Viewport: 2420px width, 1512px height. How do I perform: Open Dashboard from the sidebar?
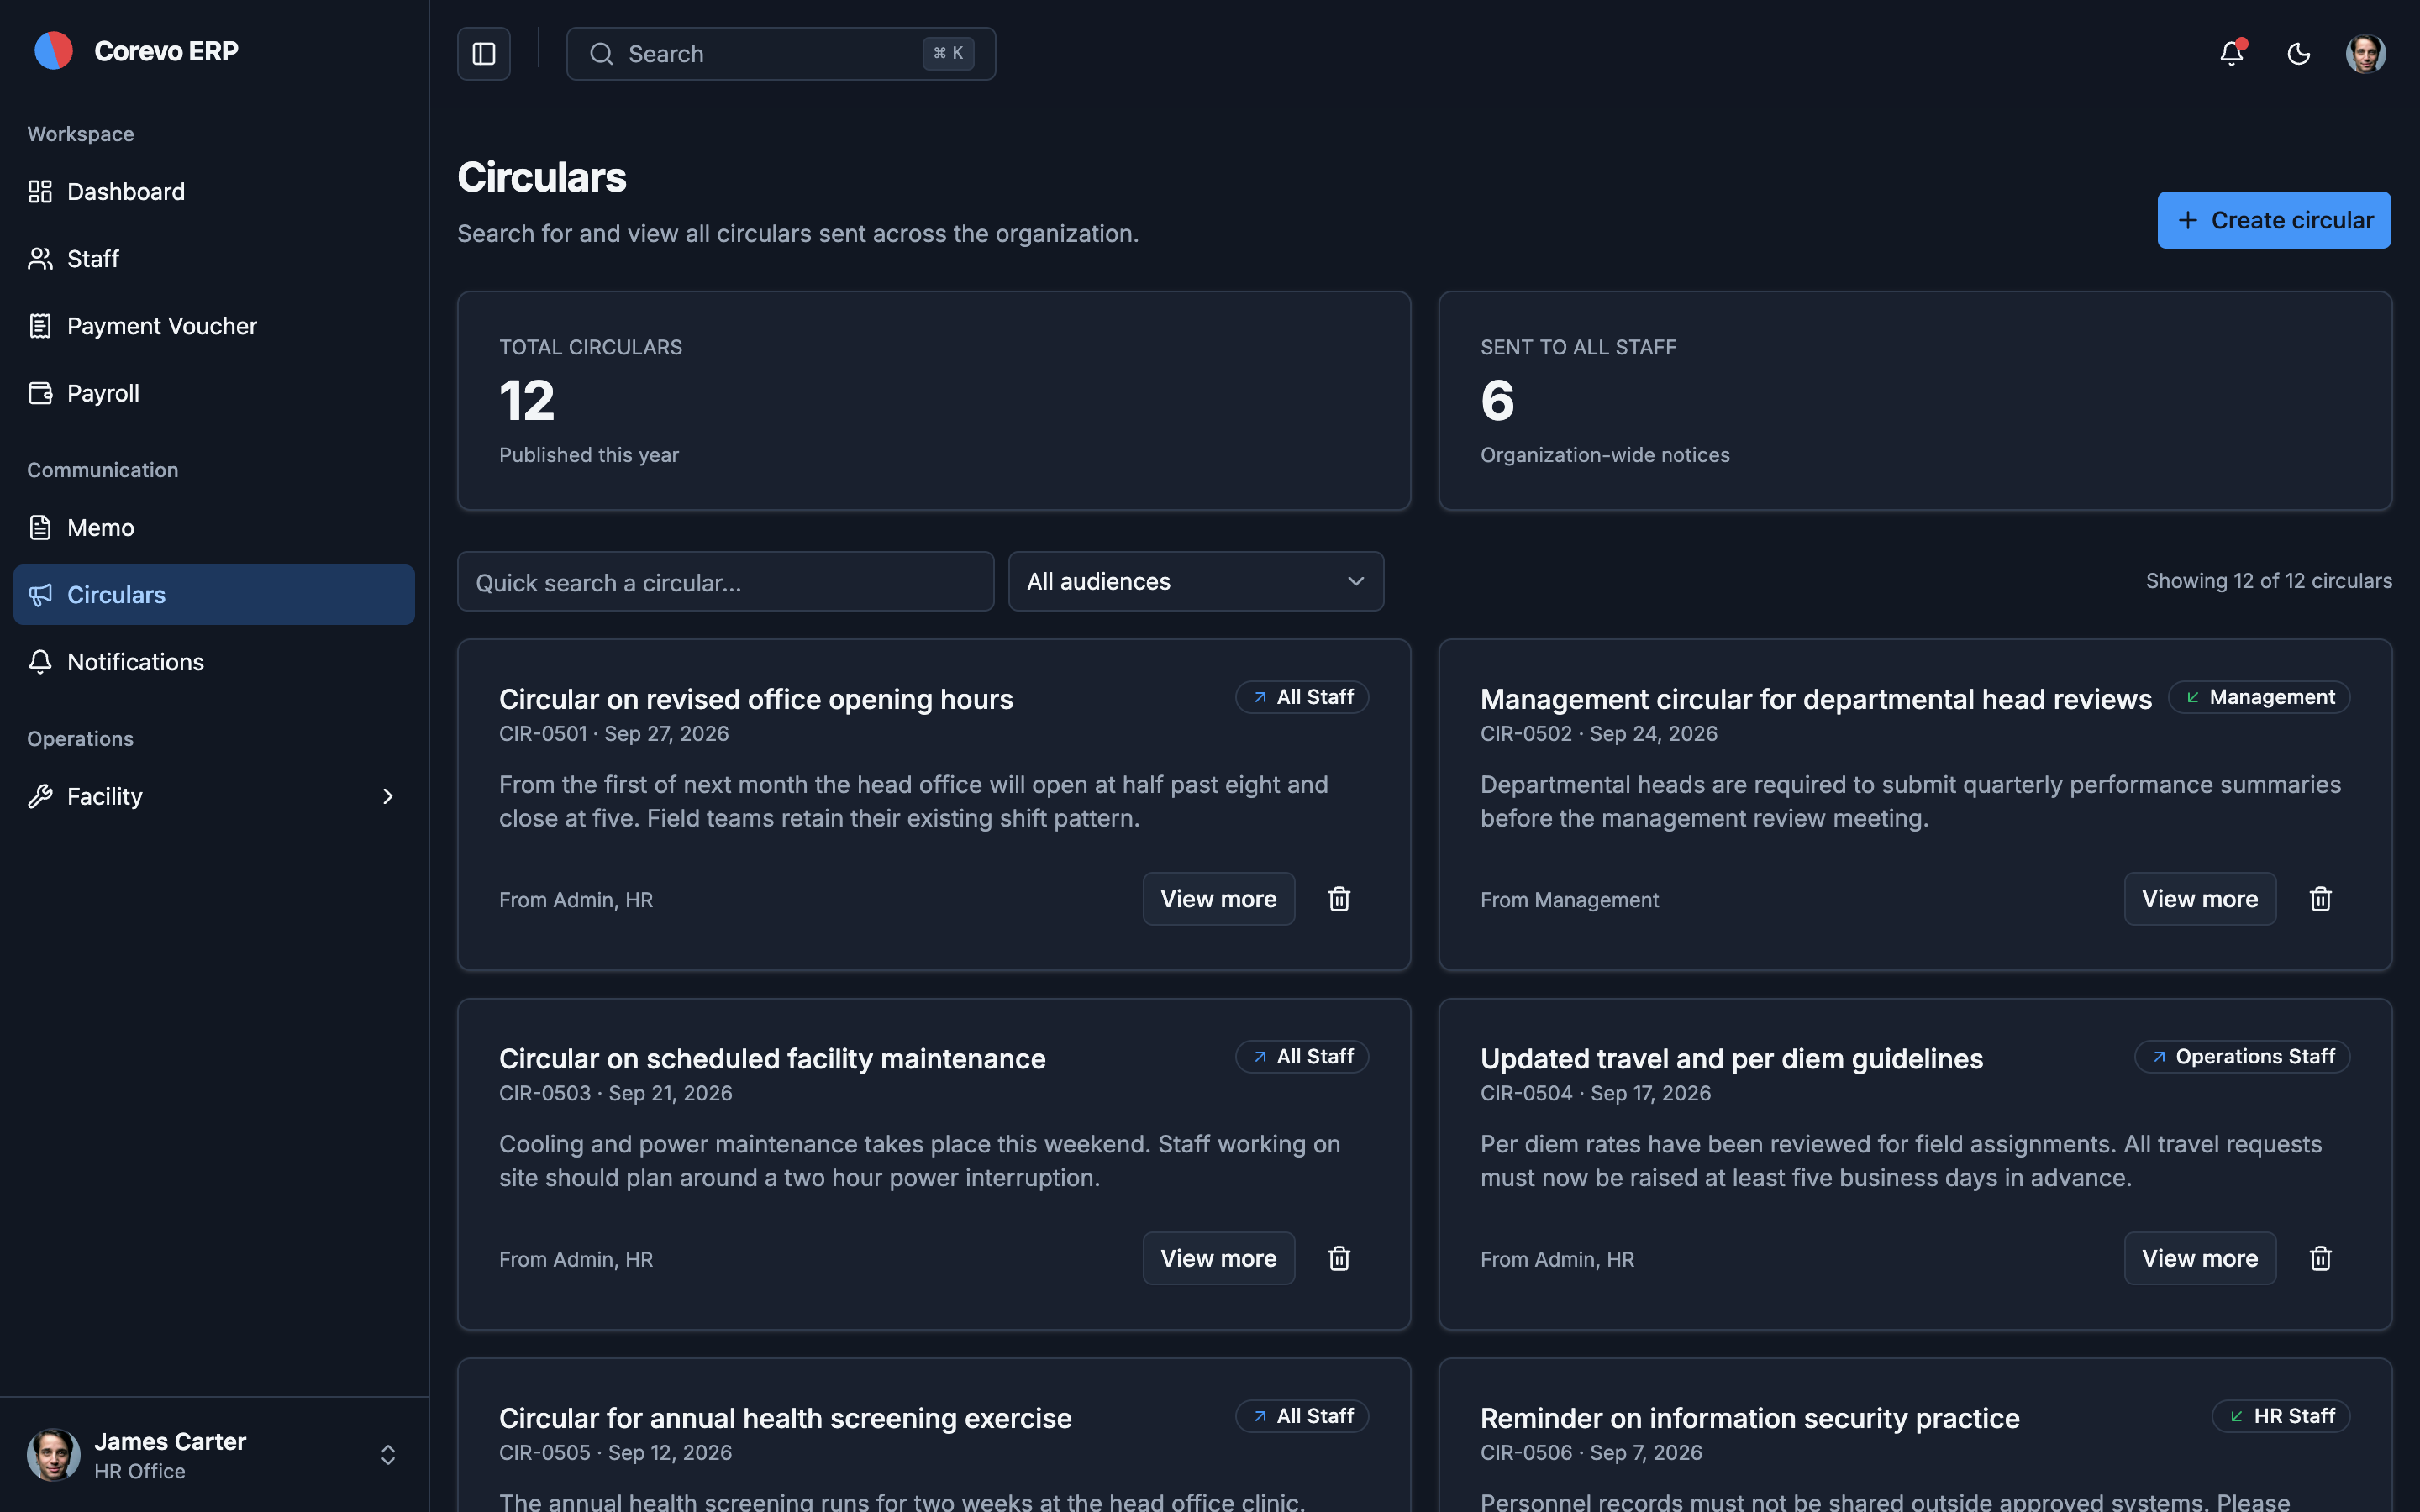pos(214,192)
